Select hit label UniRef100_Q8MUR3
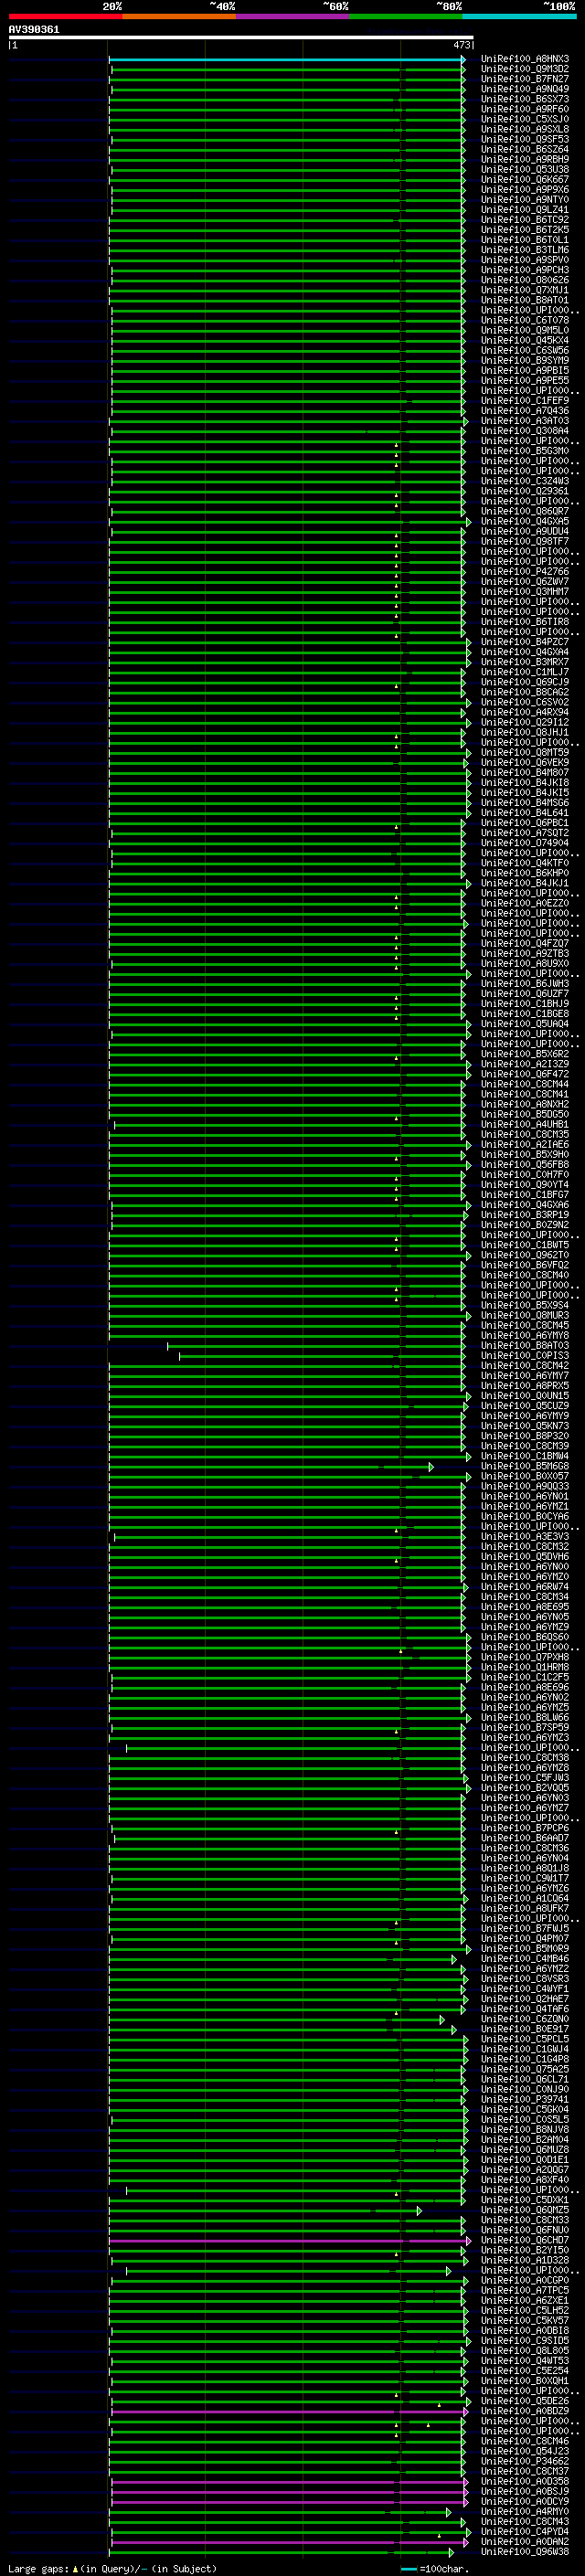This screenshot has width=585, height=2576. point(525,1315)
